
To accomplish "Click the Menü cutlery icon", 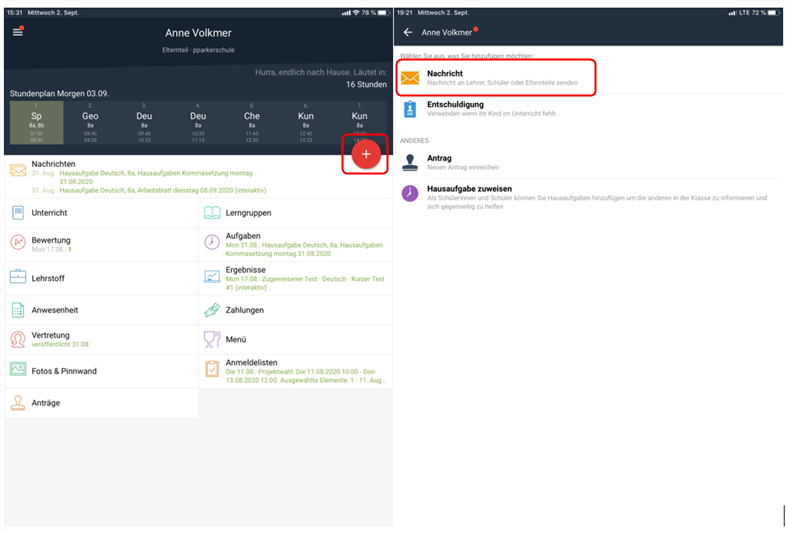I will (212, 339).
